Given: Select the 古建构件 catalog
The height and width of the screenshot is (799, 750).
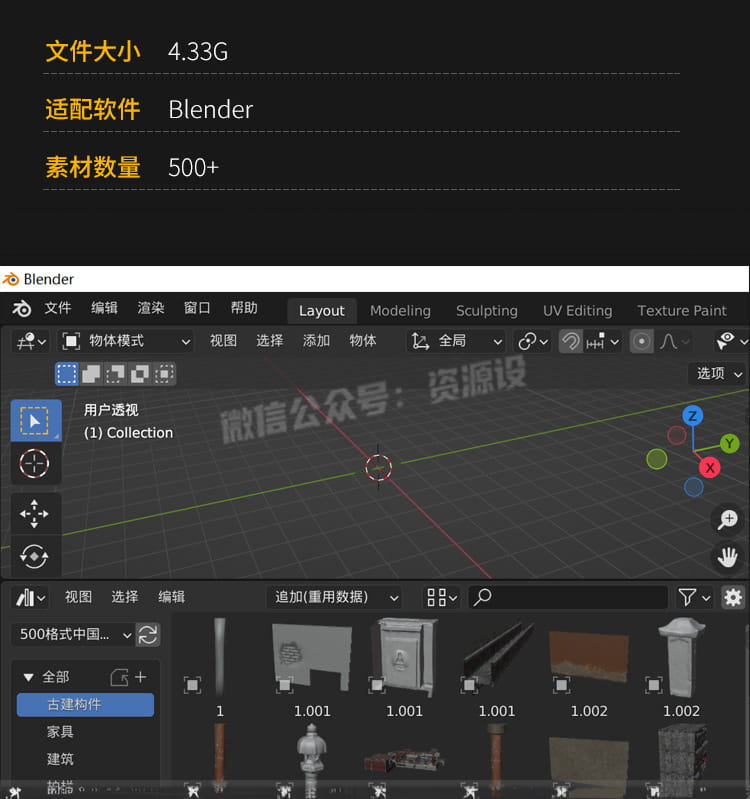Looking at the screenshot, I should coord(86,705).
